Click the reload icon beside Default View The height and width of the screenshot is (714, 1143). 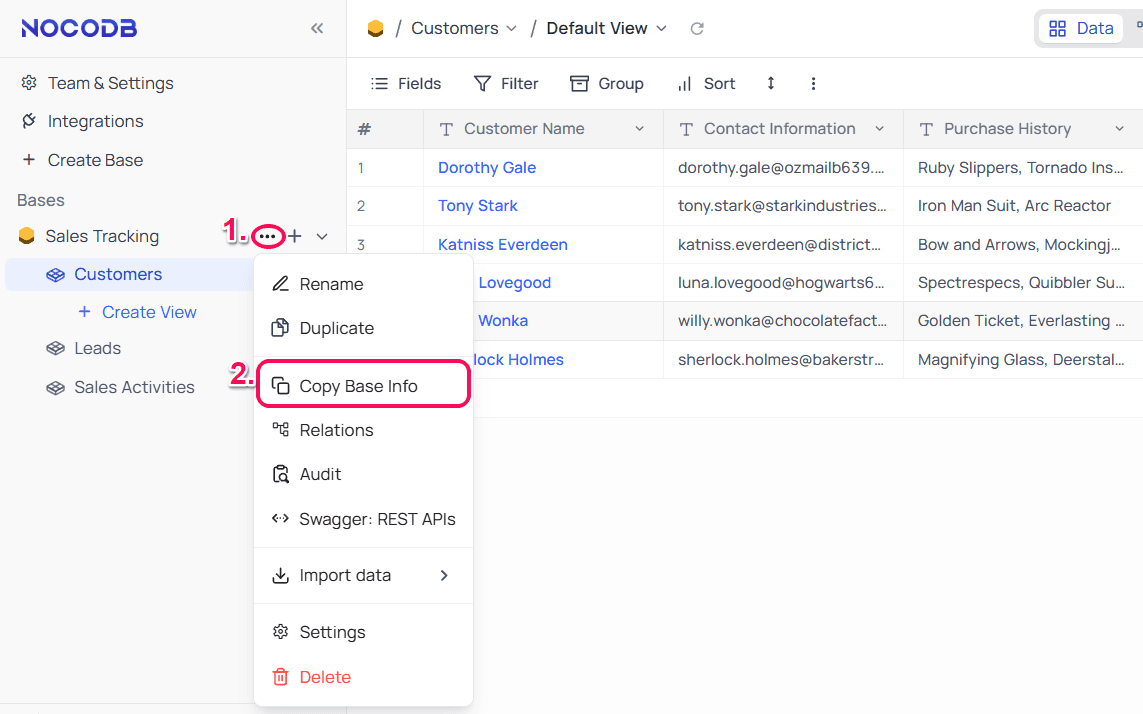(x=698, y=28)
